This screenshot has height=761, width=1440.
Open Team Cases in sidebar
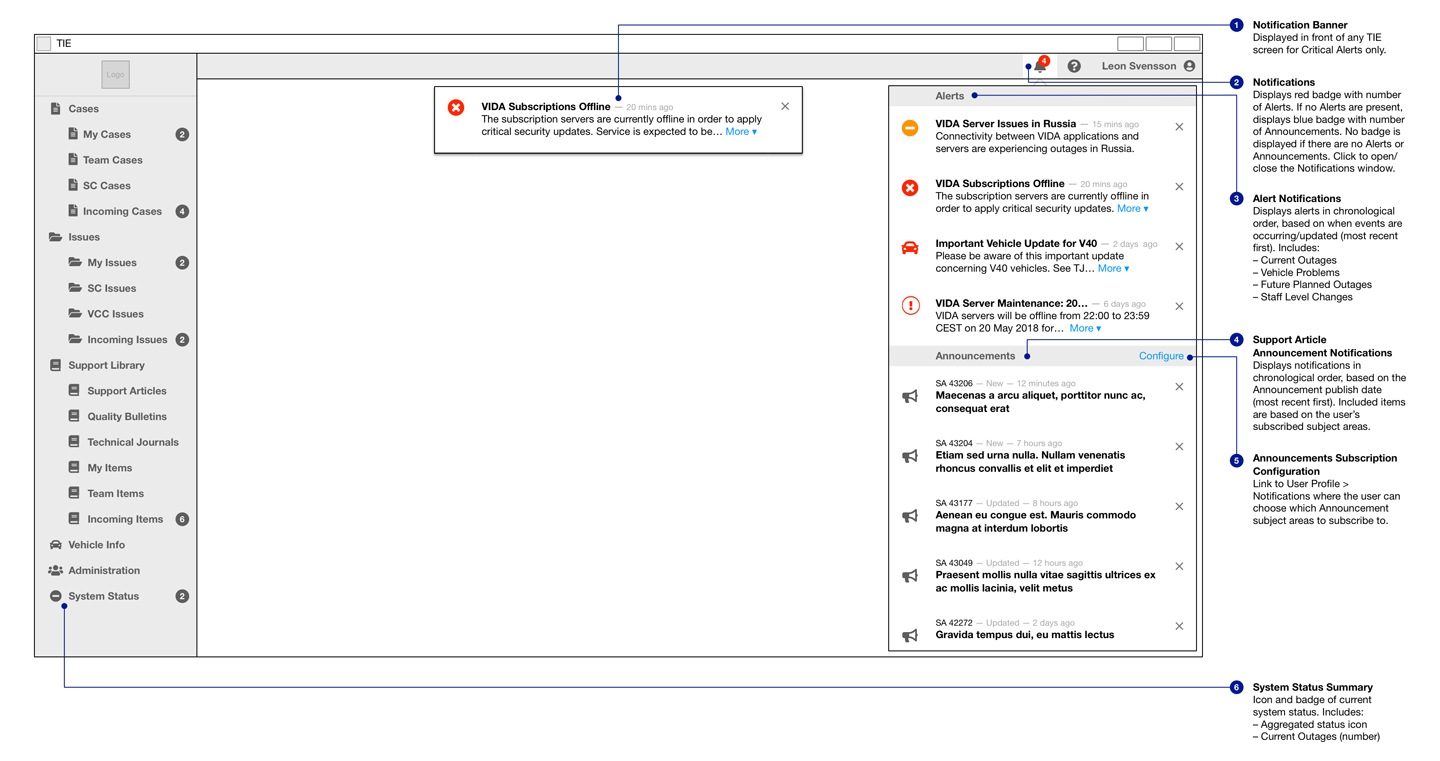pos(115,160)
